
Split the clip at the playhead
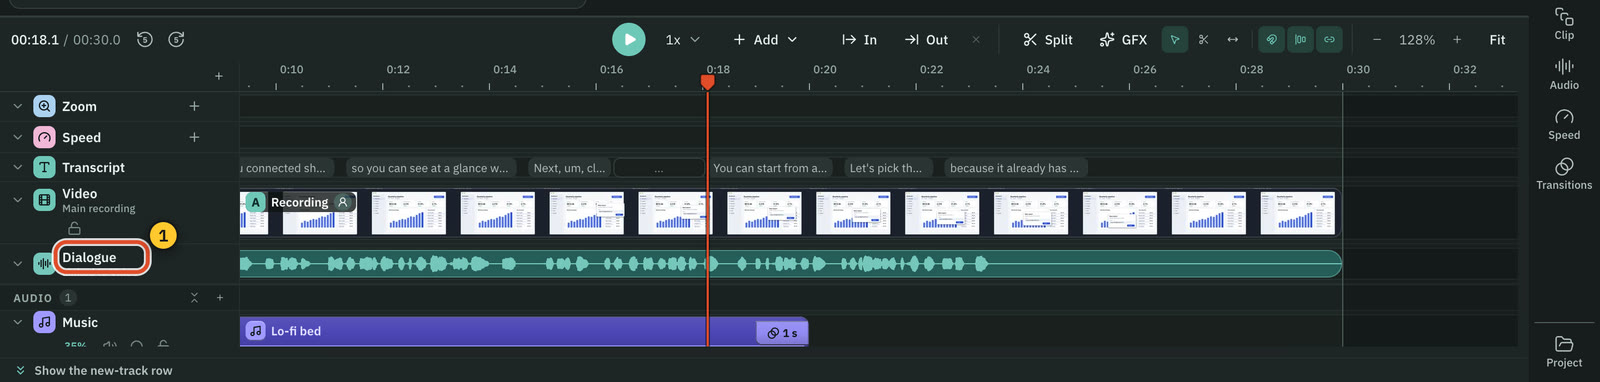(x=1047, y=40)
